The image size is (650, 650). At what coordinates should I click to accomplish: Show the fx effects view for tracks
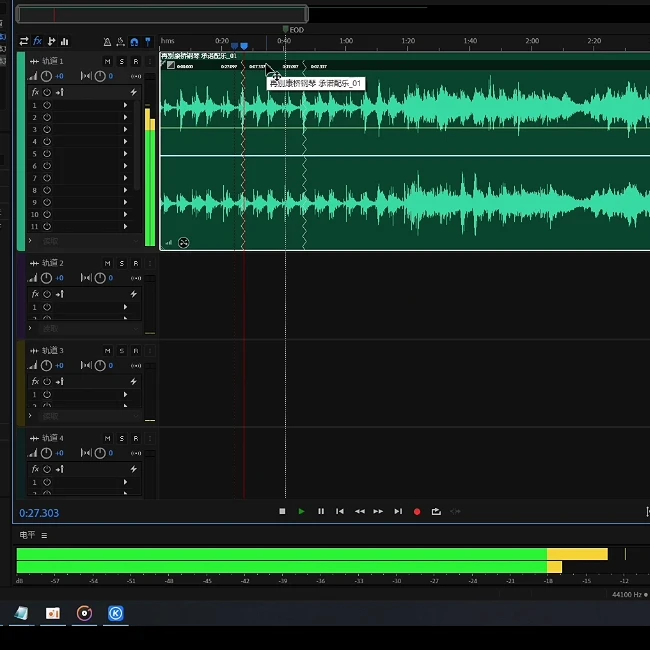coord(37,41)
